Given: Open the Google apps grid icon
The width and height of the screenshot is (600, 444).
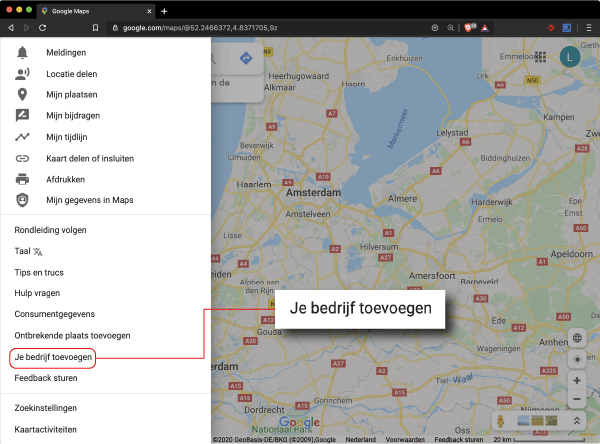Looking at the screenshot, I should 540,57.
